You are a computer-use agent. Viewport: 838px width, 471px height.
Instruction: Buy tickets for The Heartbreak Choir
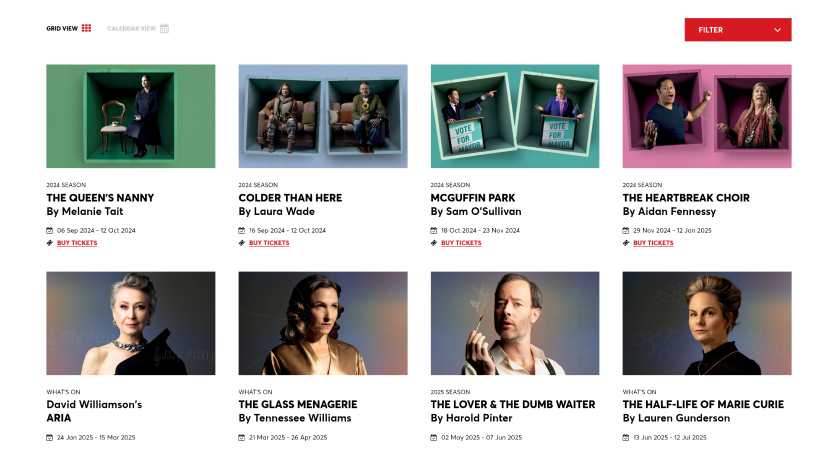coord(653,243)
